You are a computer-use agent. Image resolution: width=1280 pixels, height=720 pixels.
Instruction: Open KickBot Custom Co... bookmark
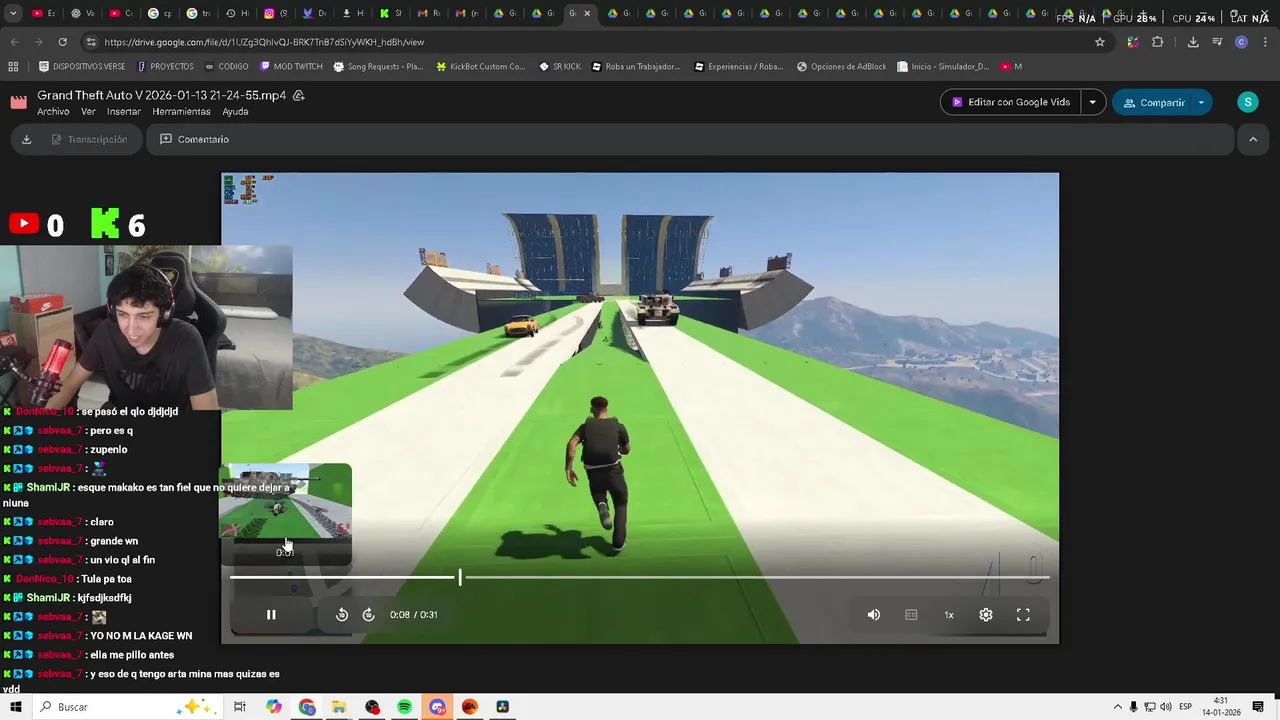(480, 66)
